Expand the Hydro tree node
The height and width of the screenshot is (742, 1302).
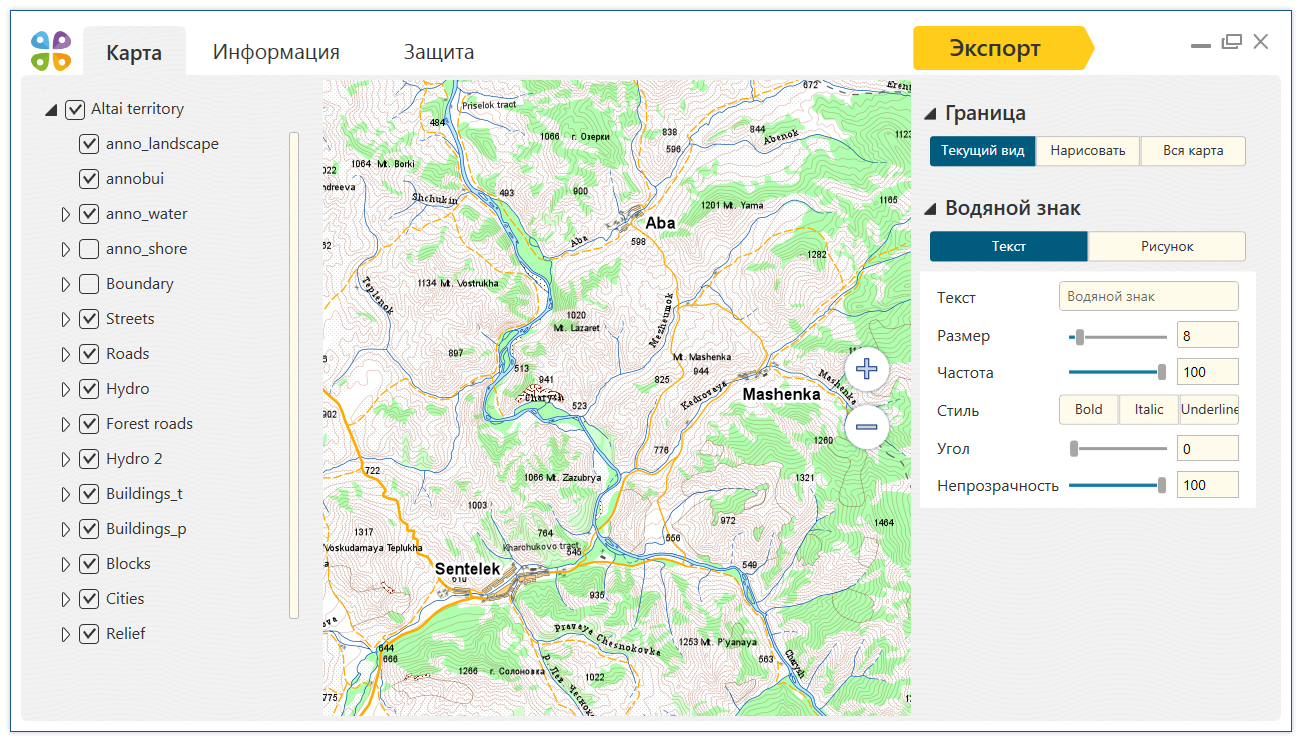click(x=66, y=389)
